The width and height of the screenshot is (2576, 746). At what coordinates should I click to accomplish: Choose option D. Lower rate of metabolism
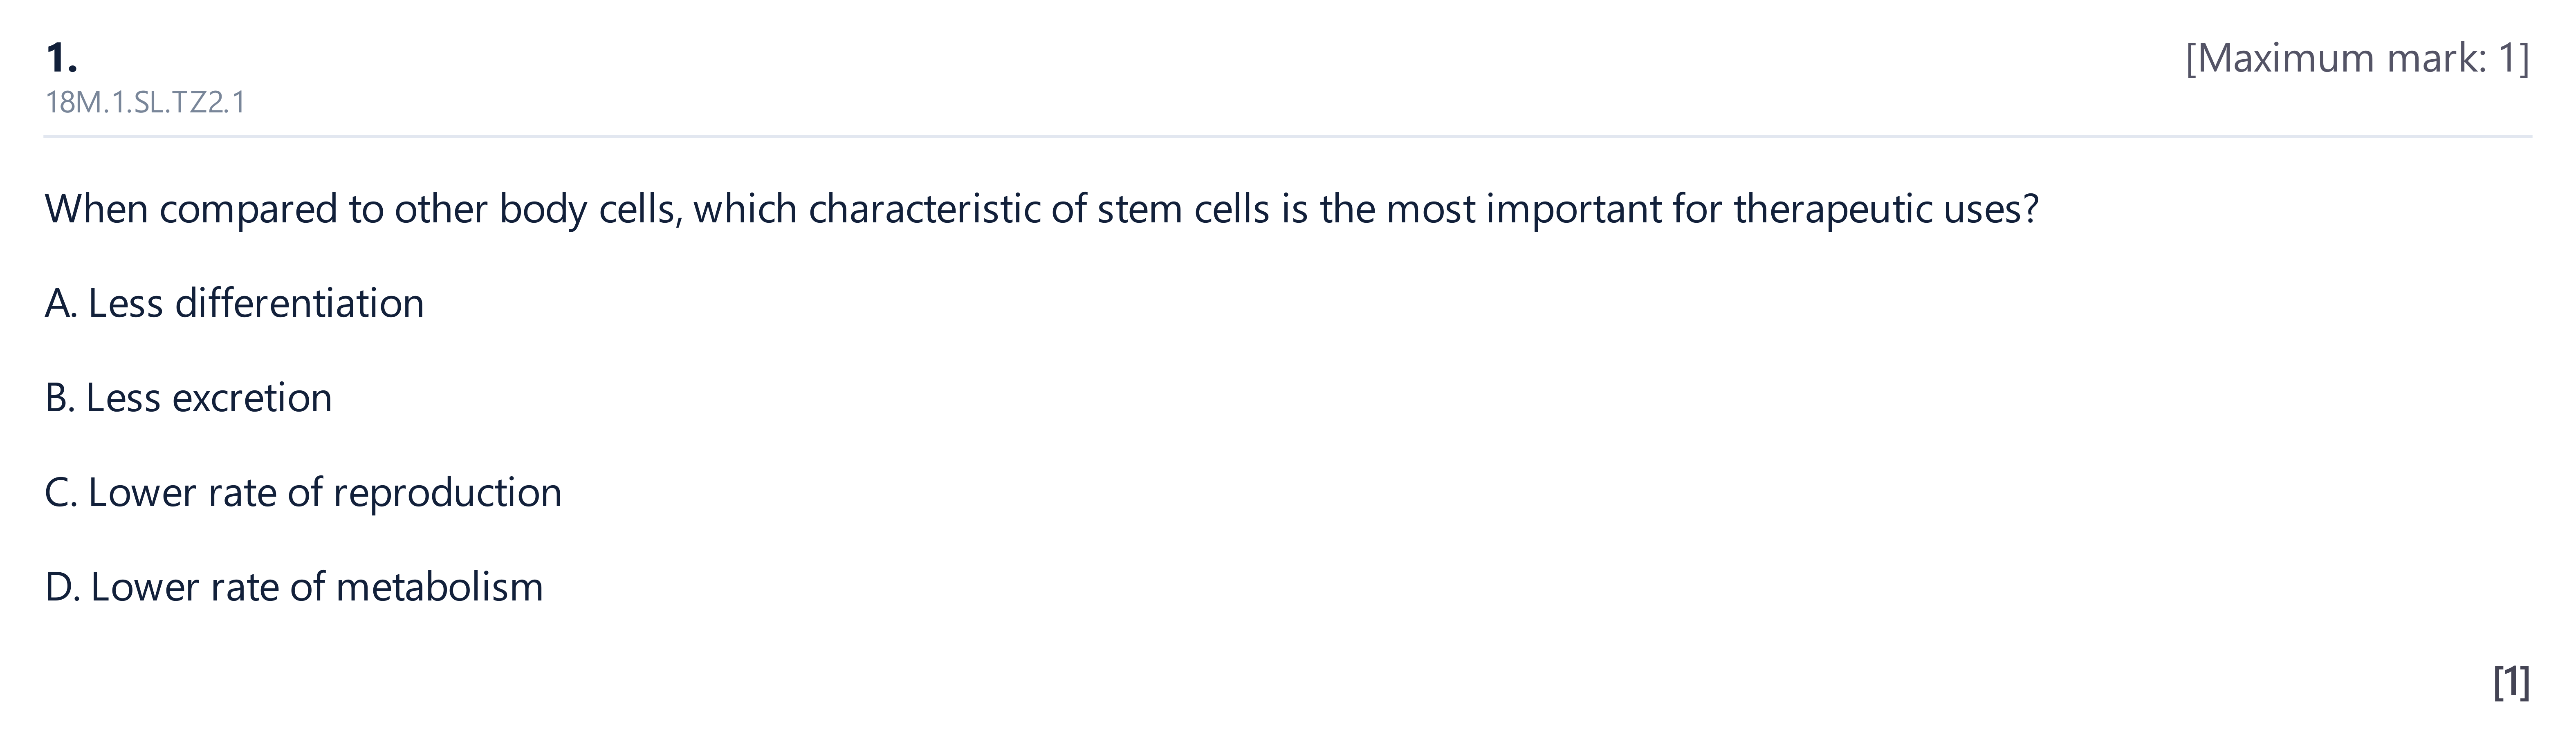click(x=294, y=587)
